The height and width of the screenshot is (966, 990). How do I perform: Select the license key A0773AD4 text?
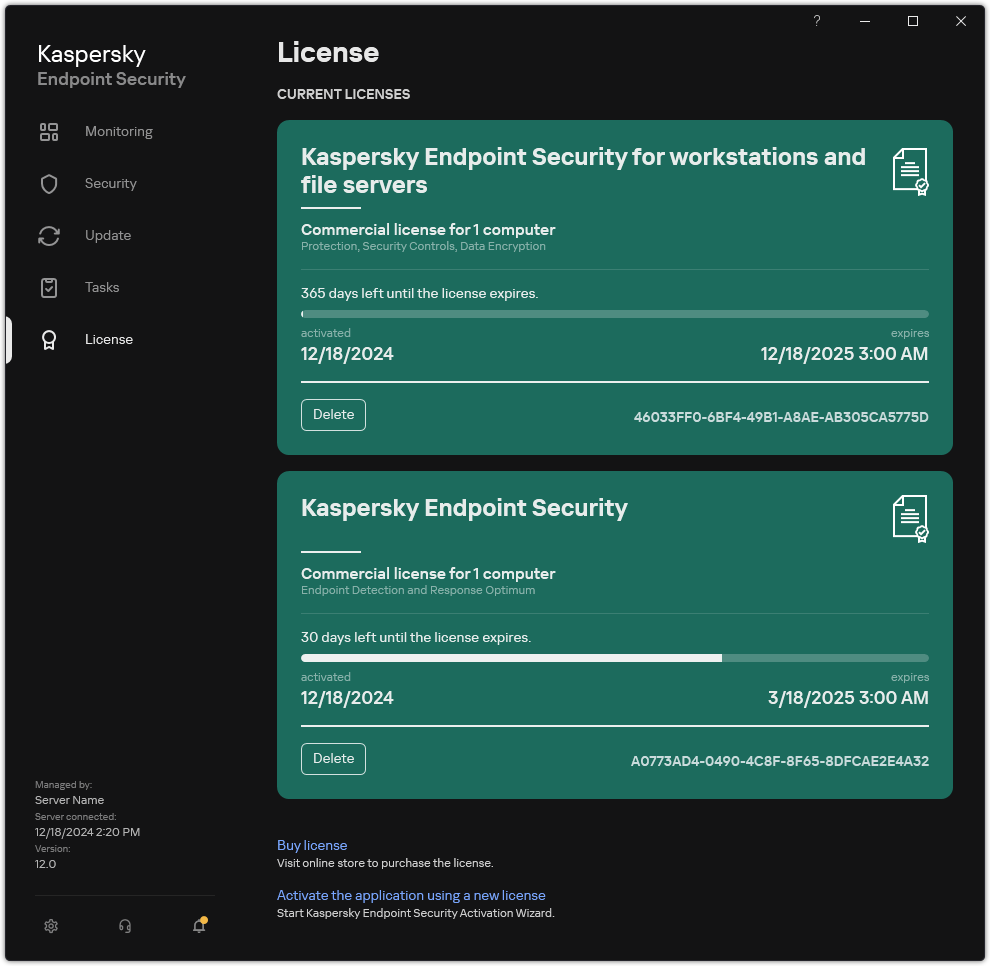tap(779, 760)
